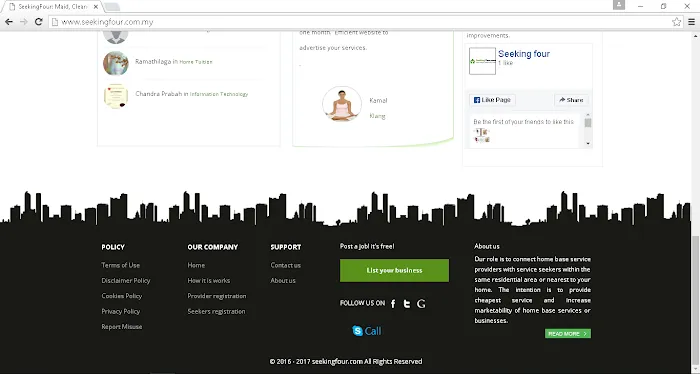Open Cookies Policy link

point(122,296)
